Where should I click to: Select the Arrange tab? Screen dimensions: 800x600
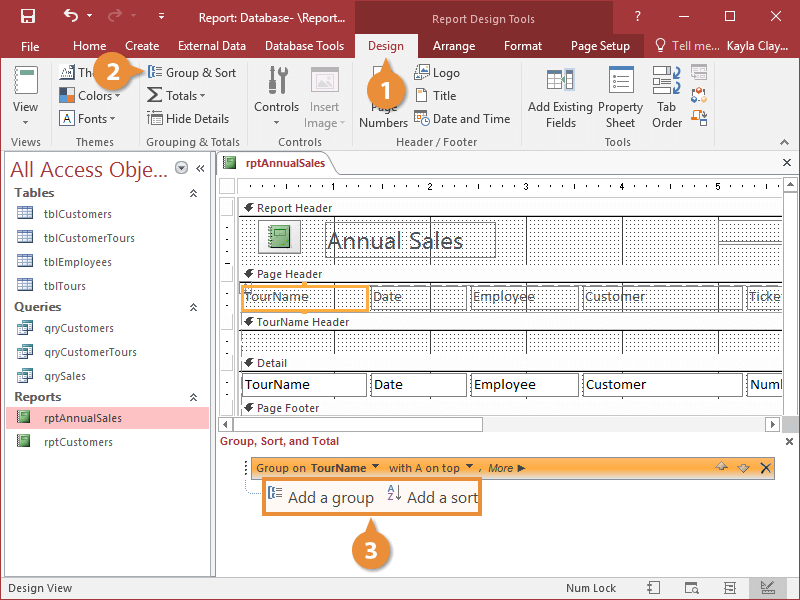pyautogui.click(x=454, y=46)
